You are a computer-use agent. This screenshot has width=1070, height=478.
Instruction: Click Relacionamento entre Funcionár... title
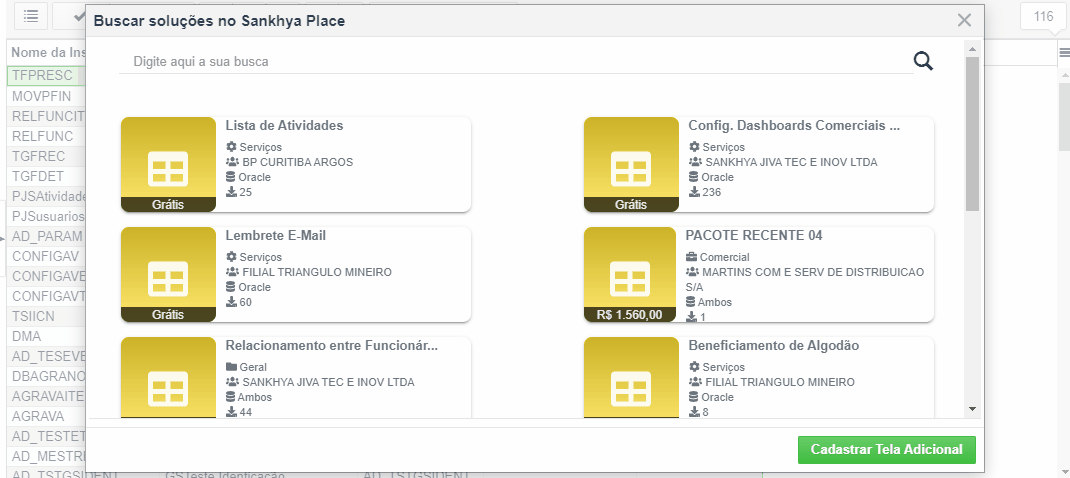point(332,346)
